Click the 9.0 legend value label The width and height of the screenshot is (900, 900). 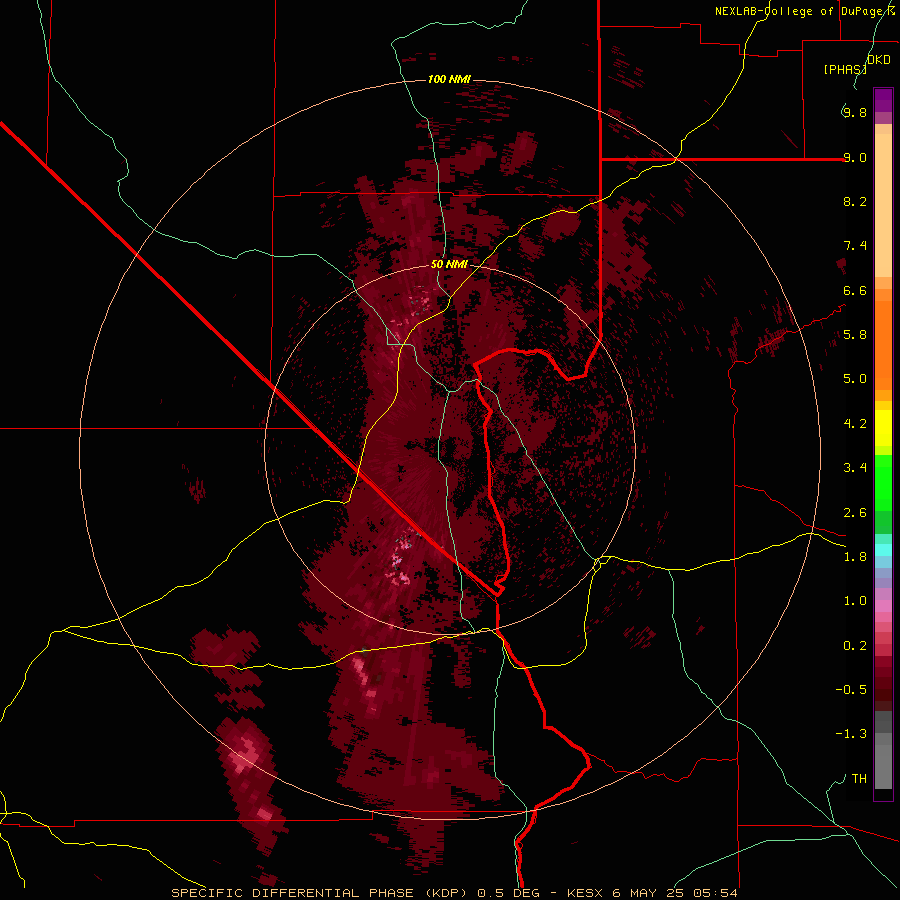[855, 157]
